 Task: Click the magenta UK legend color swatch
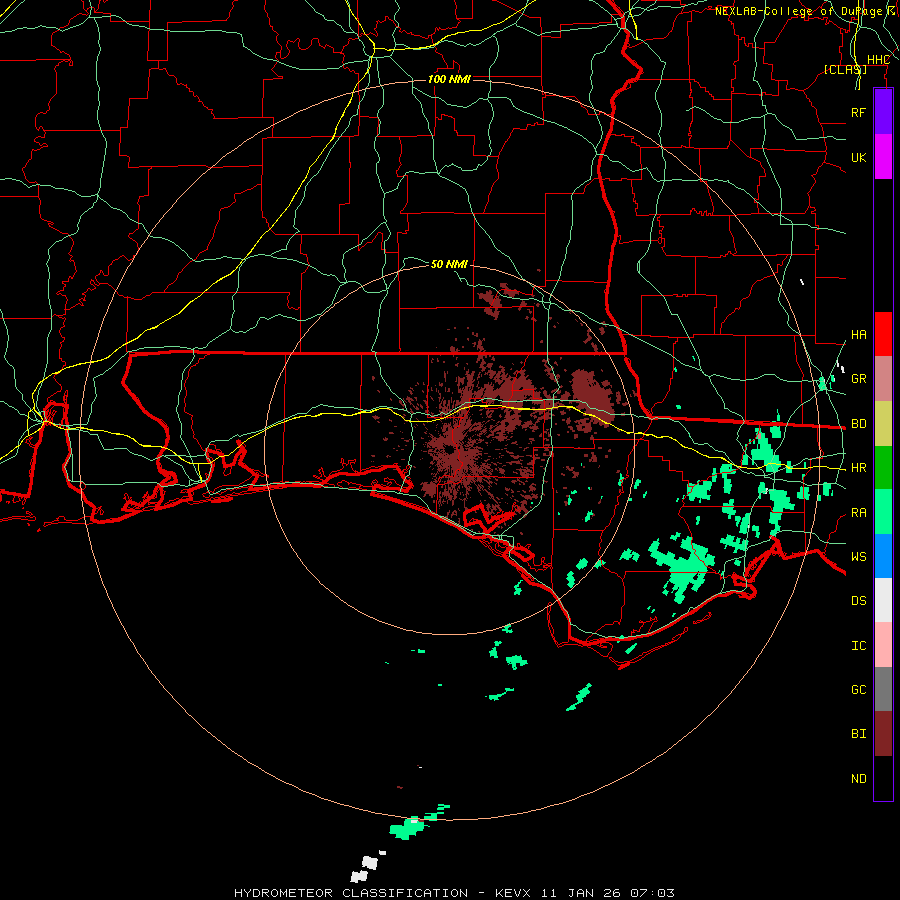(883, 157)
